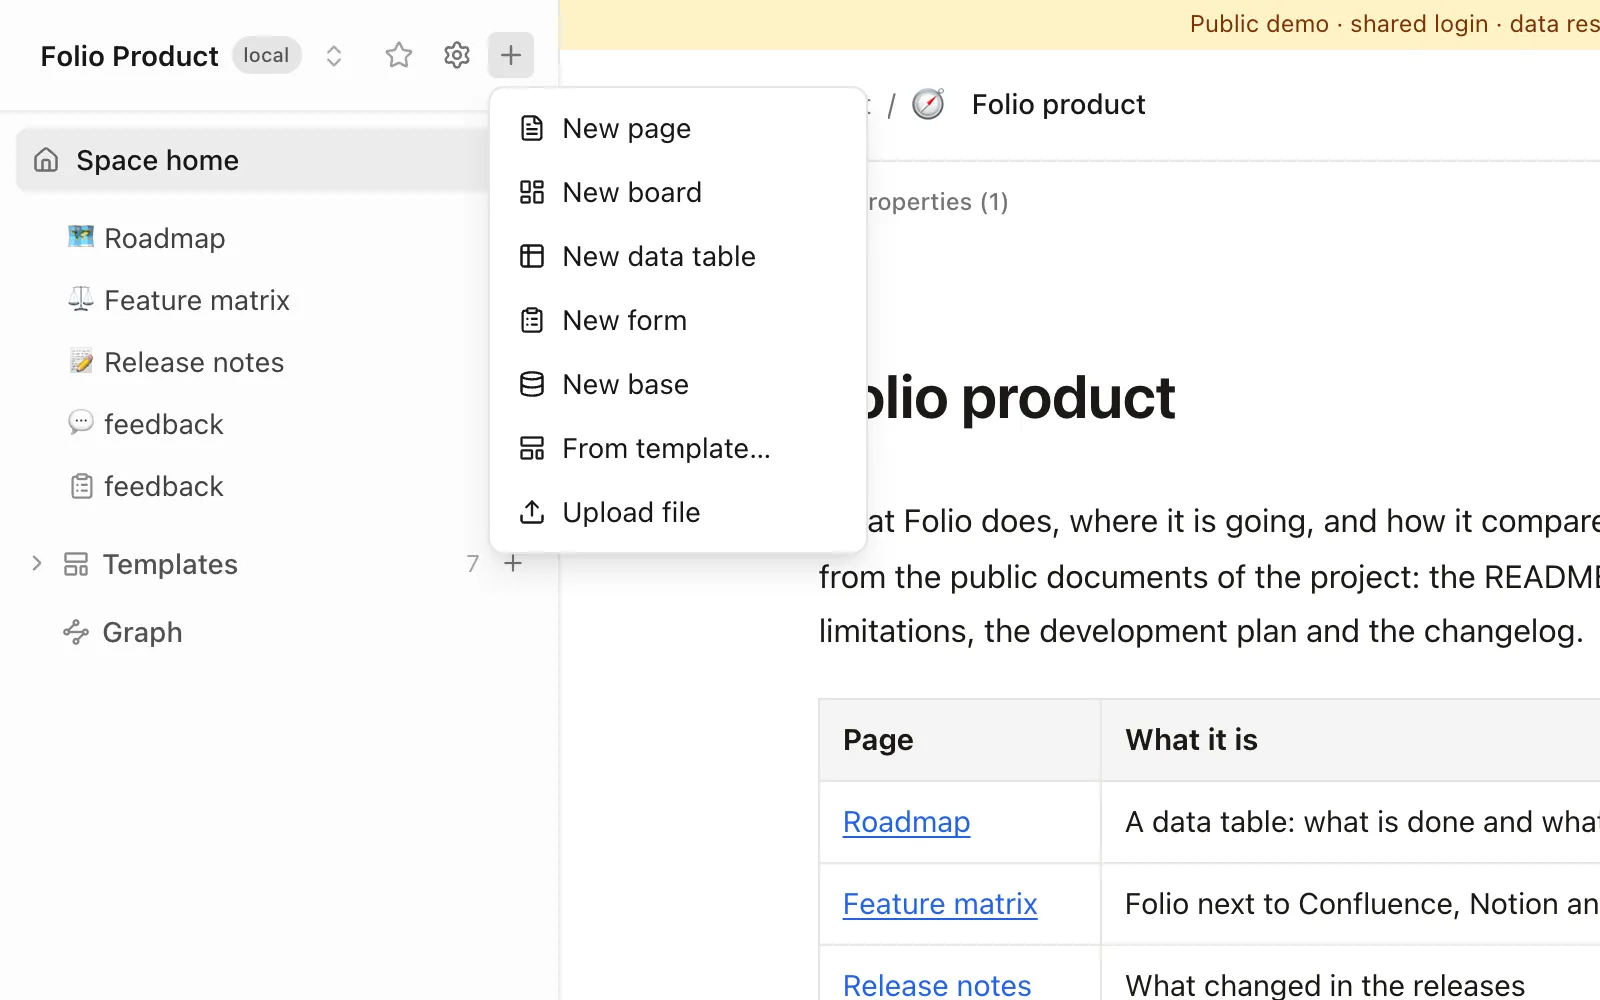Pick From template… in the create menu

[x=678, y=448]
